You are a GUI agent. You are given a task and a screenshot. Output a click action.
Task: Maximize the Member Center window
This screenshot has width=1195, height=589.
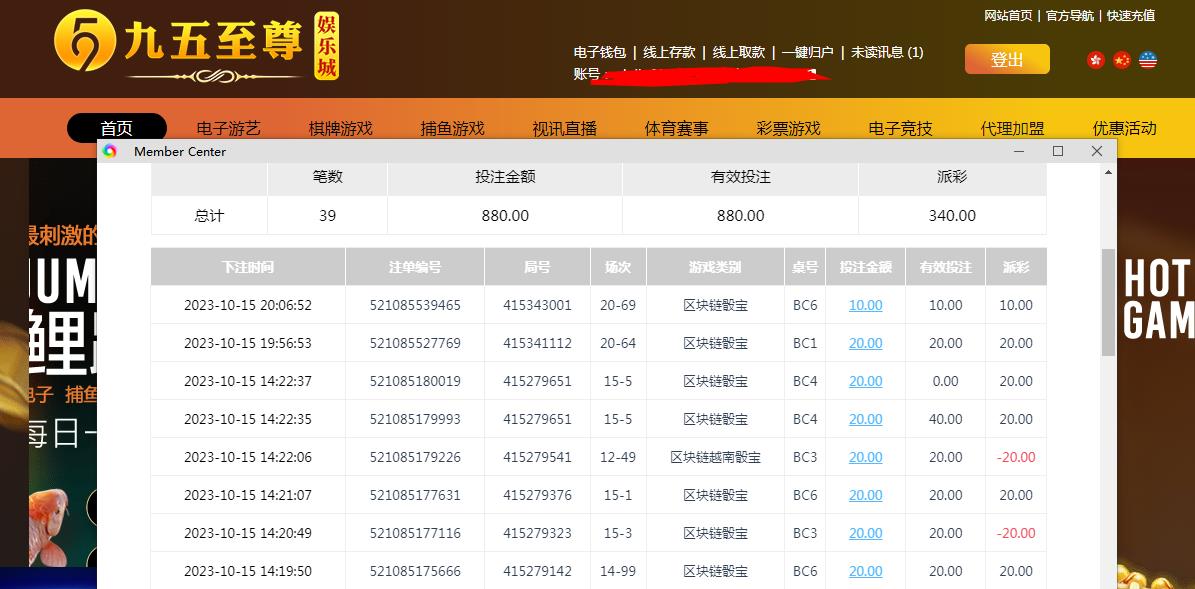pyautogui.click(x=1058, y=151)
